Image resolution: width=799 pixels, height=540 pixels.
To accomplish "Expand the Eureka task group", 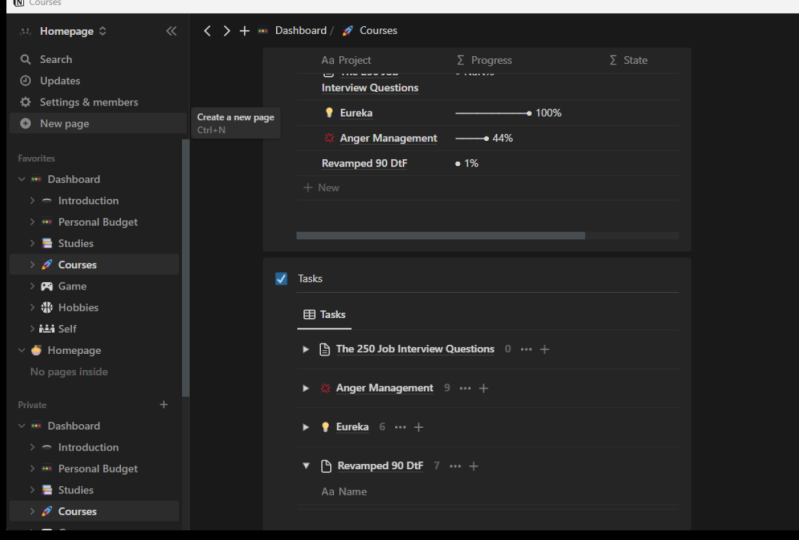I will pyautogui.click(x=306, y=427).
